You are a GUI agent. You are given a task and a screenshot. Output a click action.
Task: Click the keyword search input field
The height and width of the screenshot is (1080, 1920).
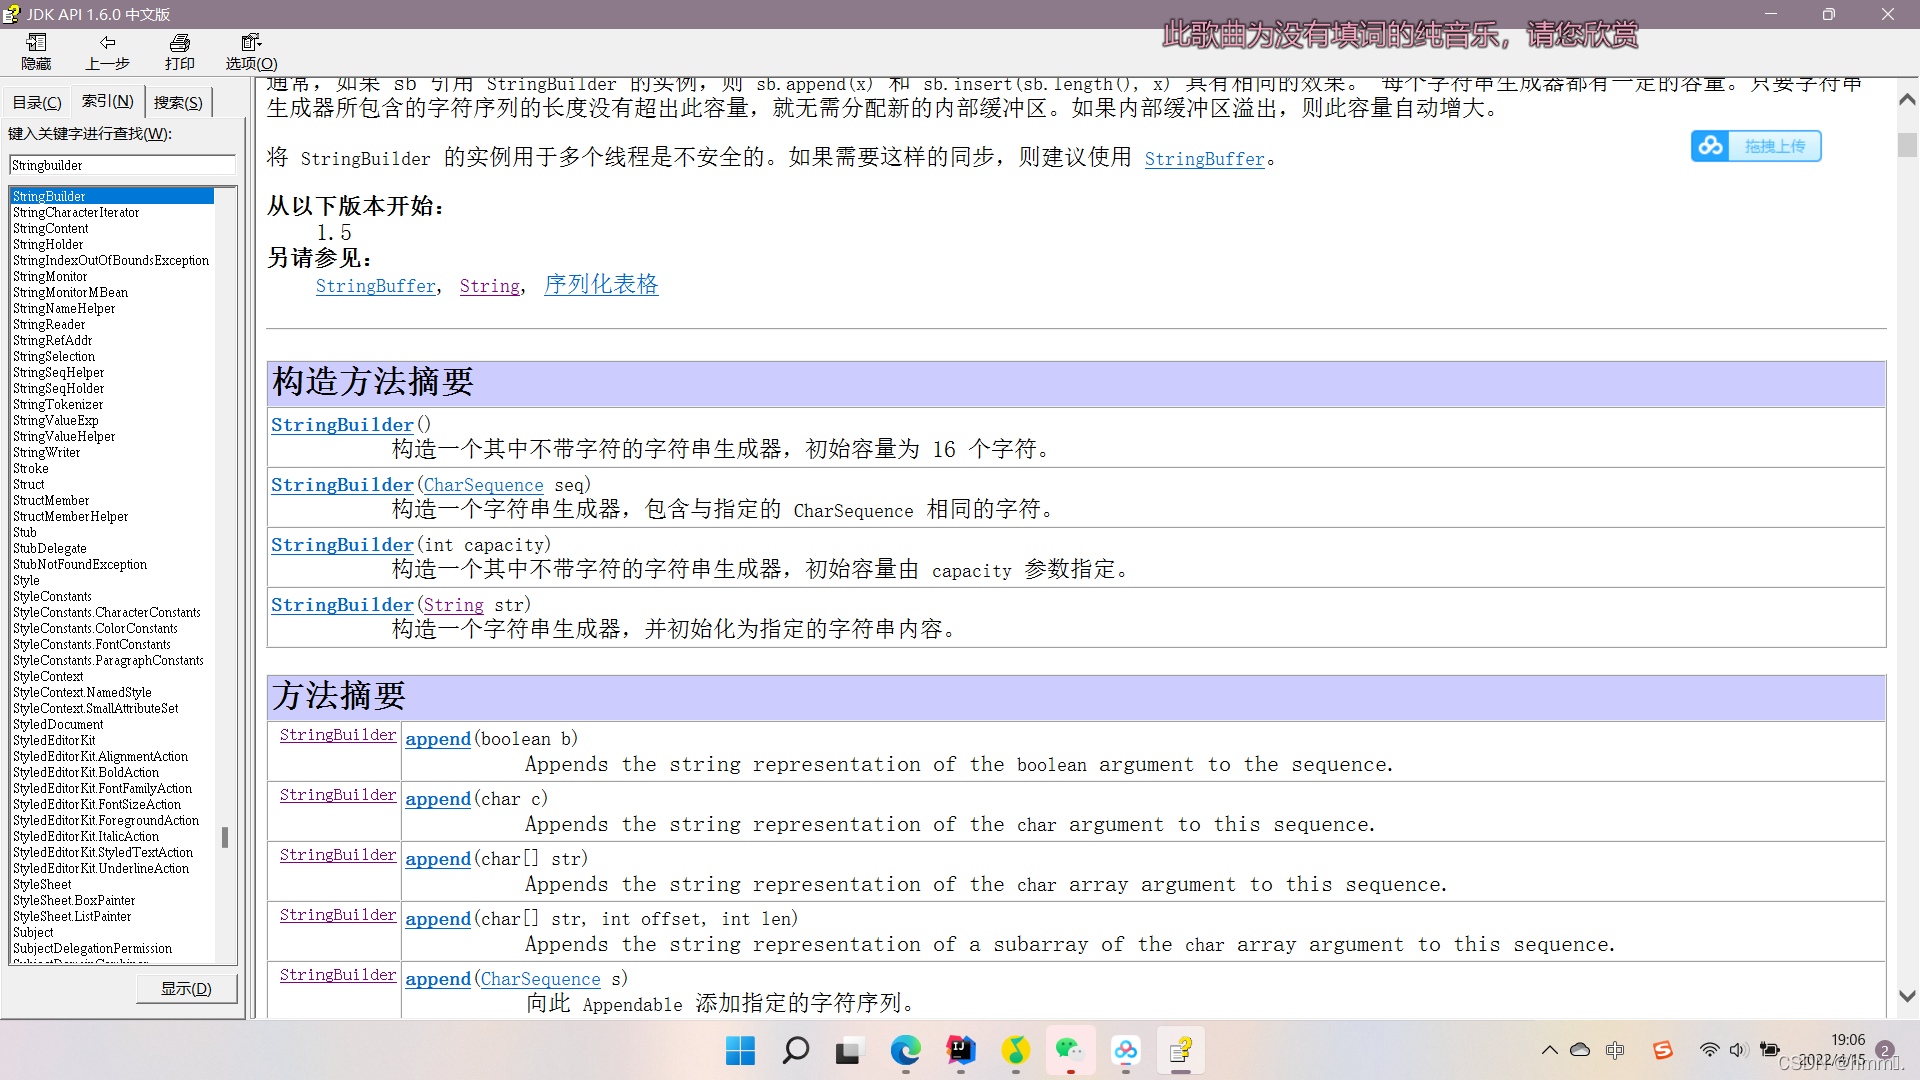(122, 165)
